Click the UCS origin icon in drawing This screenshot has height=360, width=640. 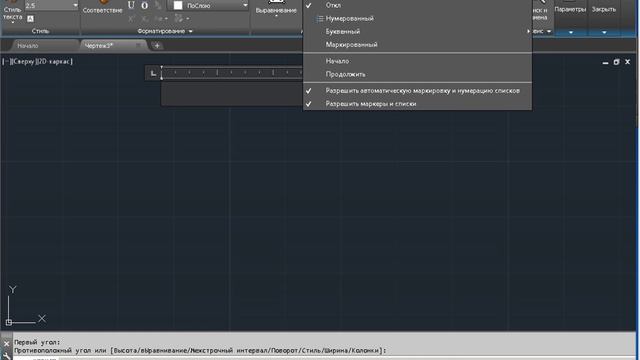coord(9,322)
